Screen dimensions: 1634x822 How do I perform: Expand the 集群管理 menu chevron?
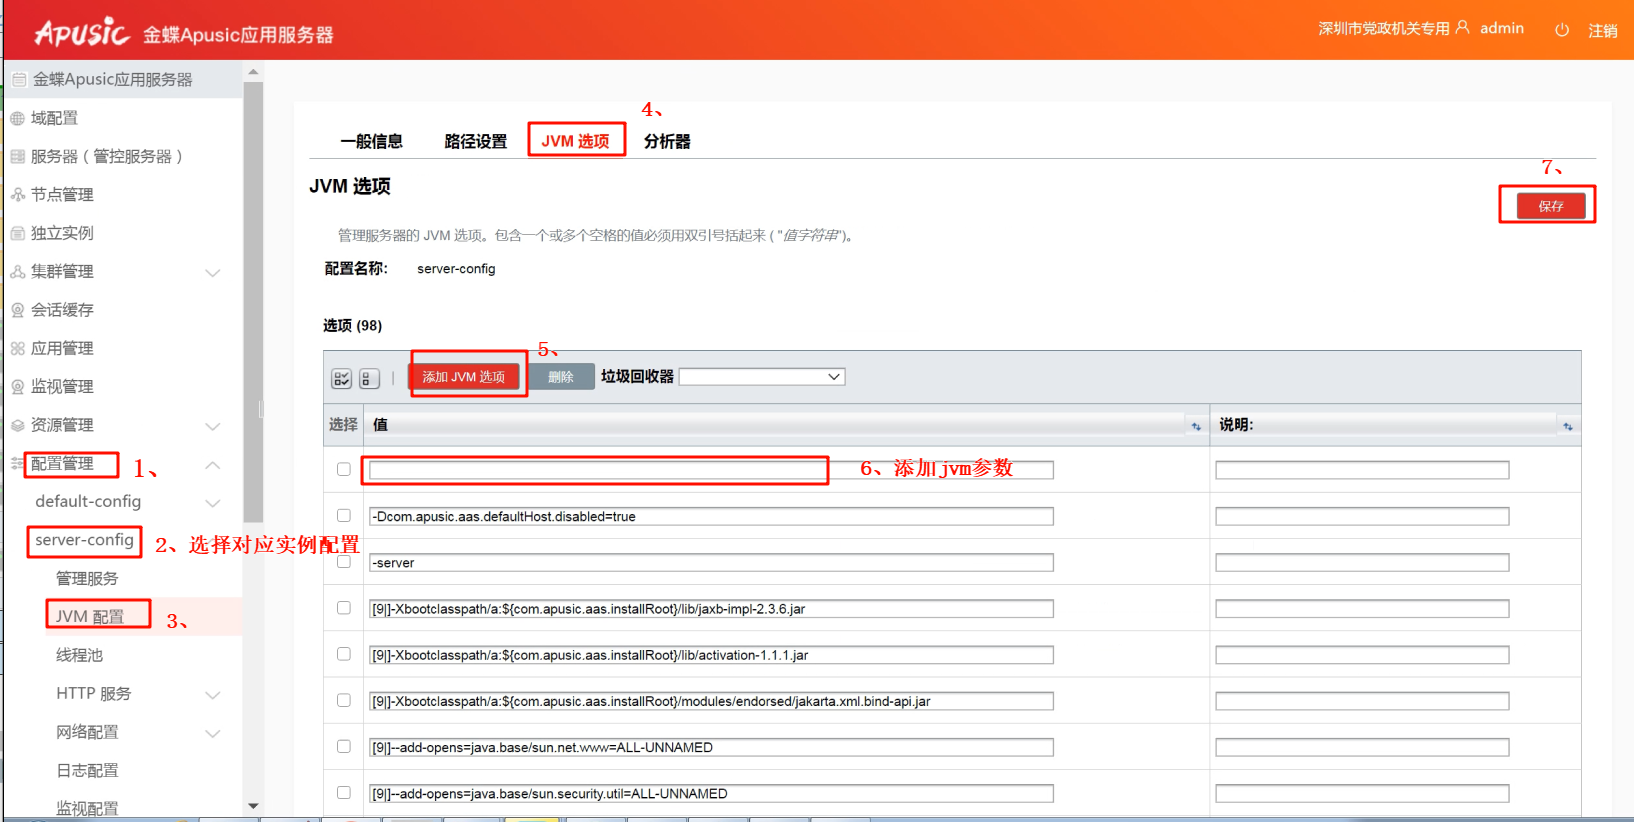point(212,273)
